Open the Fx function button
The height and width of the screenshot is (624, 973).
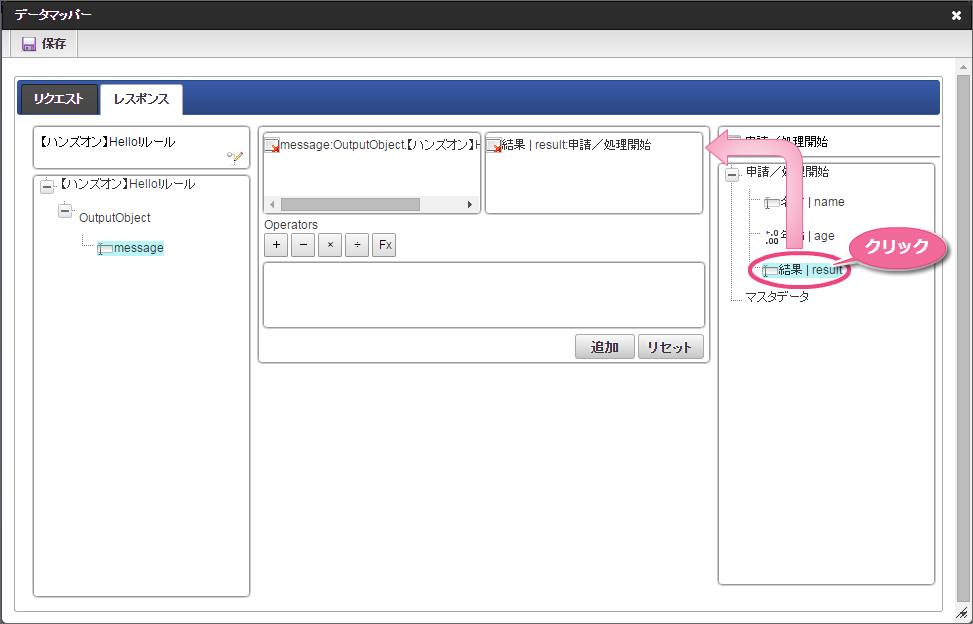pos(384,245)
